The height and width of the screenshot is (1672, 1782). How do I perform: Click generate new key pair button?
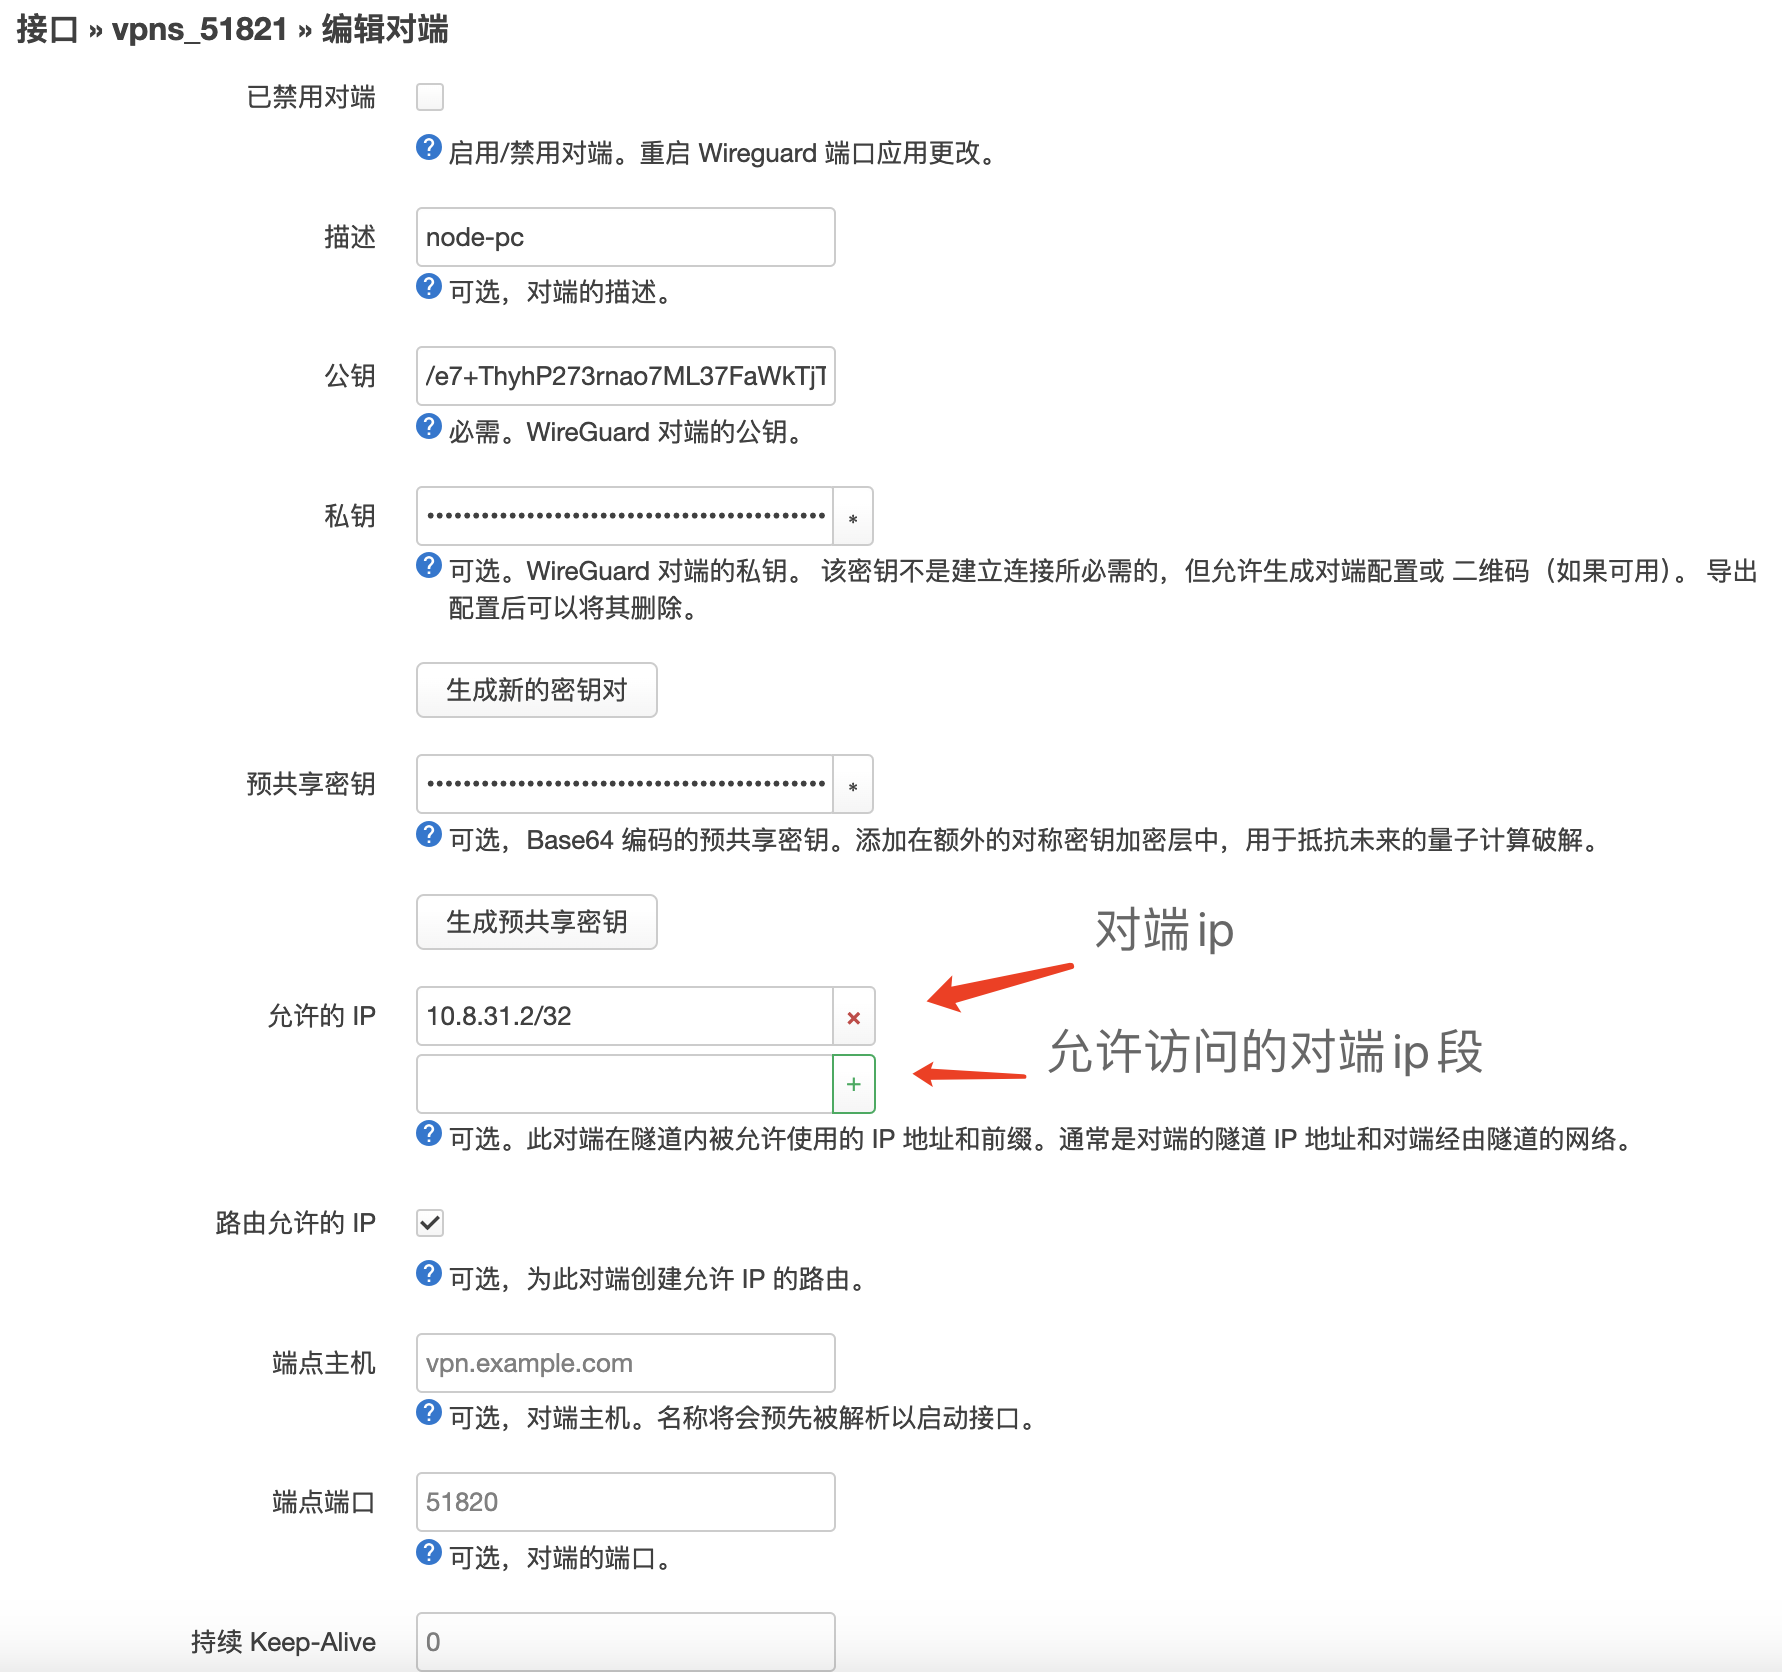pyautogui.click(x=536, y=690)
